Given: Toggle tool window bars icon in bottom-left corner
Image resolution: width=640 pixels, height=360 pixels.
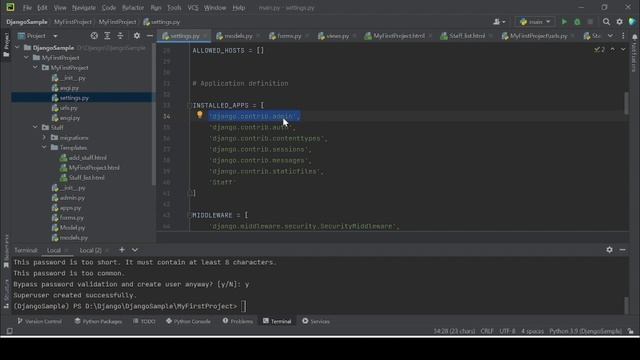Looking at the screenshot, I should pos(9,331).
